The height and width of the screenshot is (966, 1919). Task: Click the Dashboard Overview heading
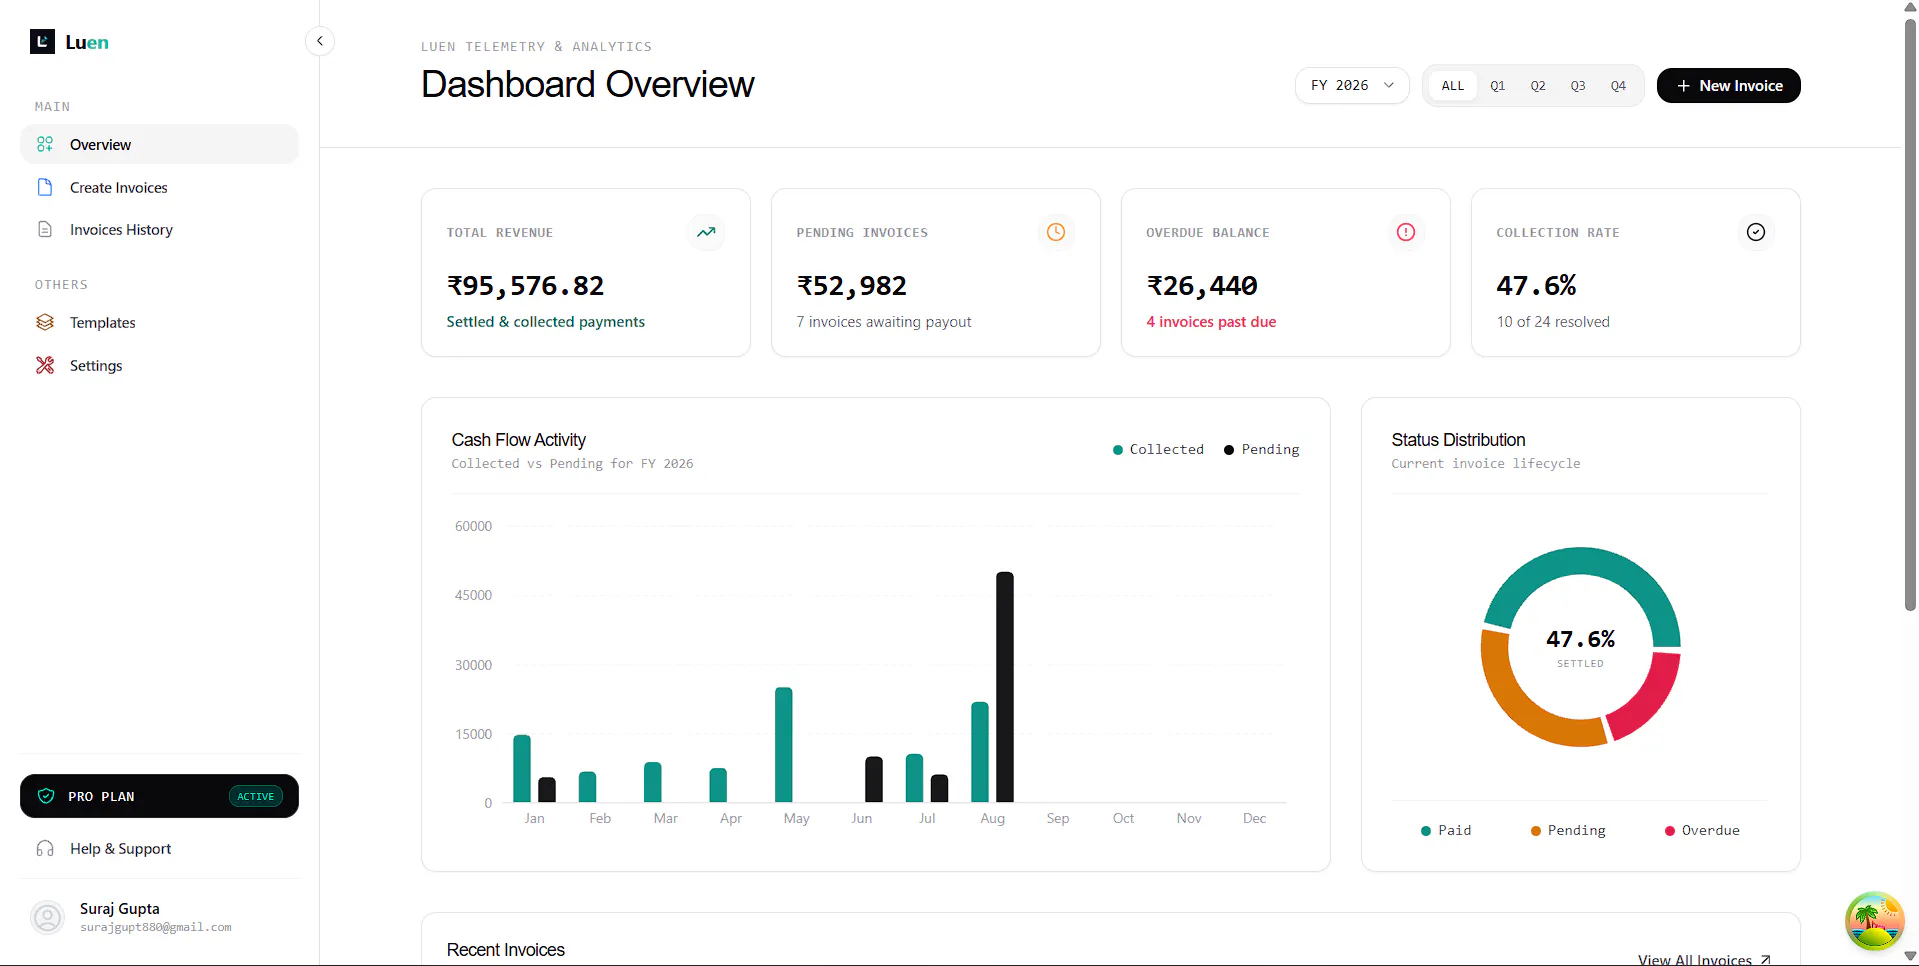pyautogui.click(x=588, y=85)
